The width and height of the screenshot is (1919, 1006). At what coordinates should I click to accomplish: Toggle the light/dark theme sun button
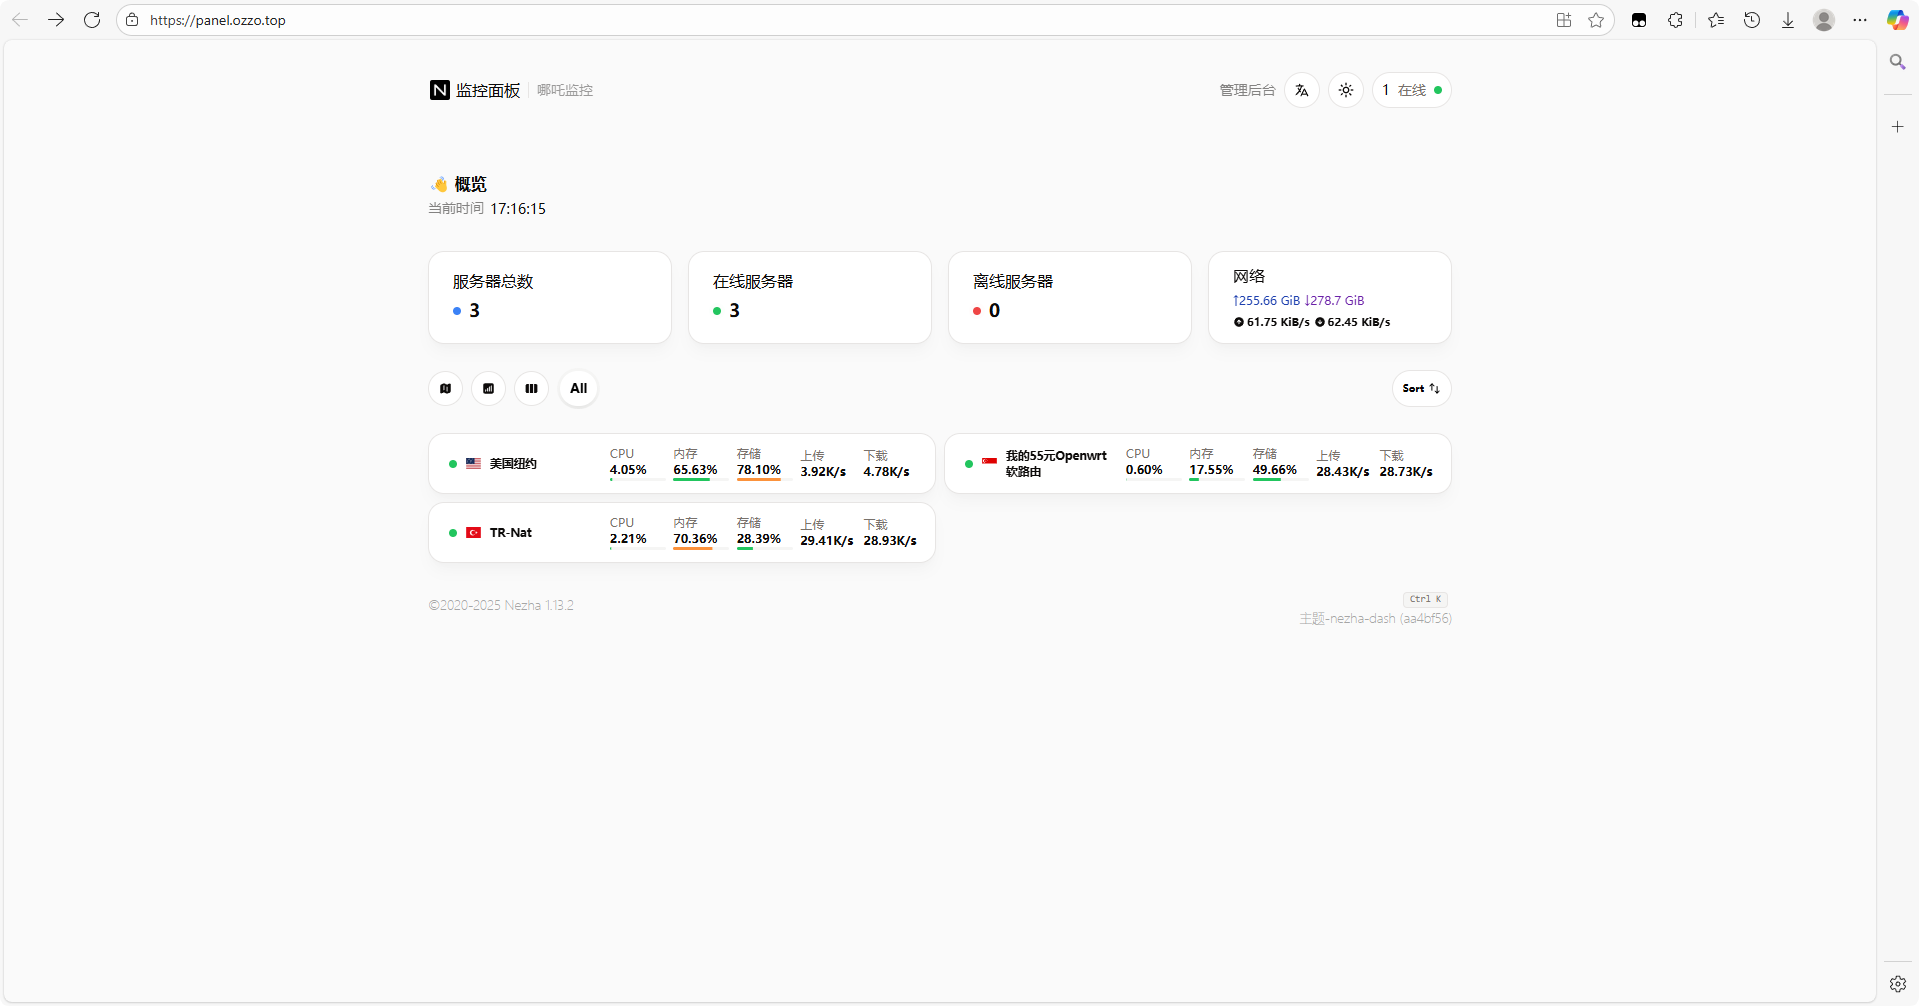[1346, 90]
